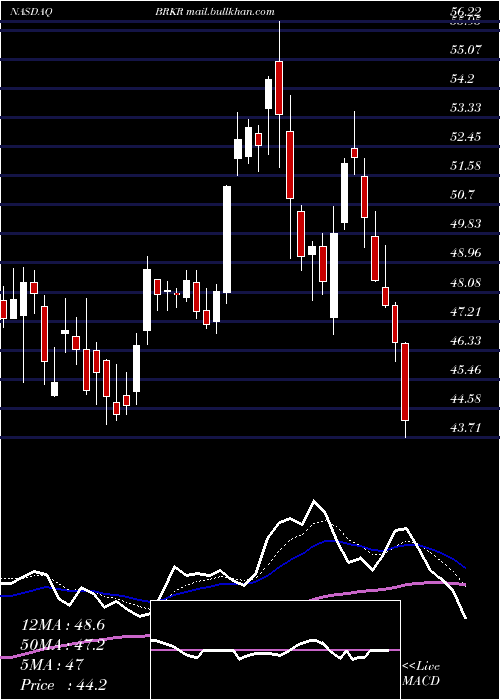Click the 47.21 price axis label
The image size is (500, 700).
click(x=466, y=312)
